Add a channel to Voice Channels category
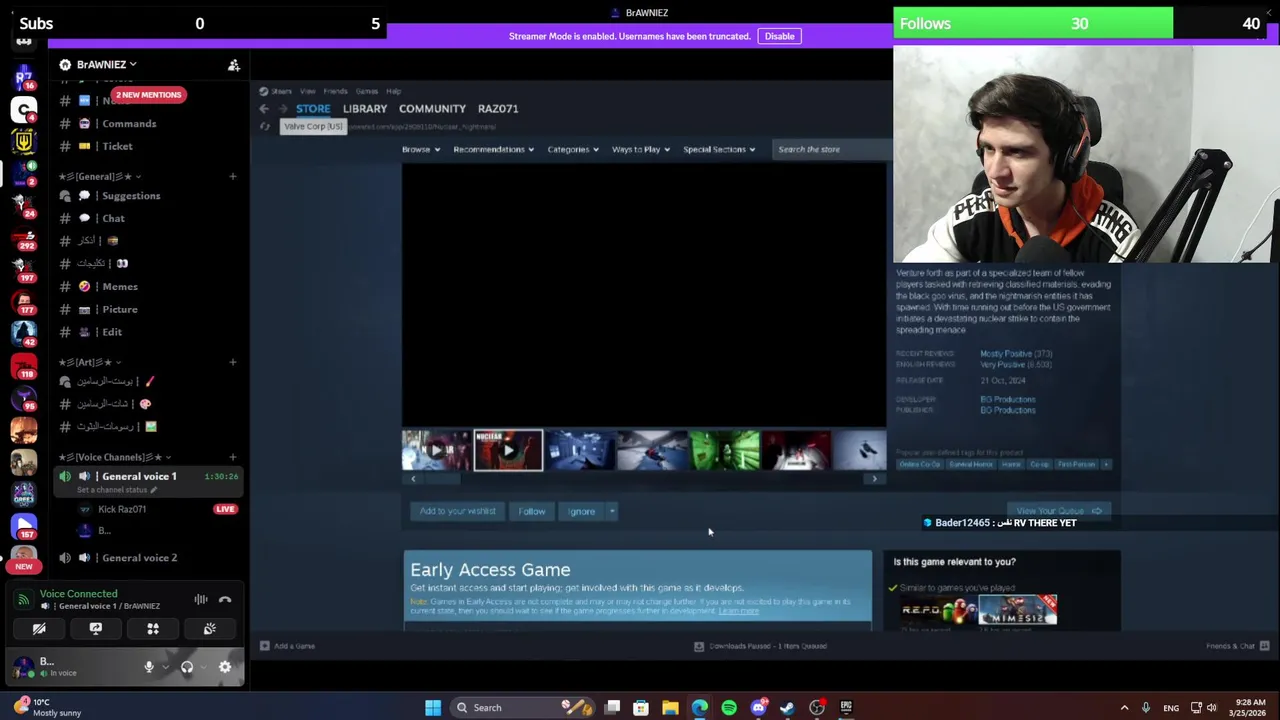The image size is (1280, 720). [233, 457]
